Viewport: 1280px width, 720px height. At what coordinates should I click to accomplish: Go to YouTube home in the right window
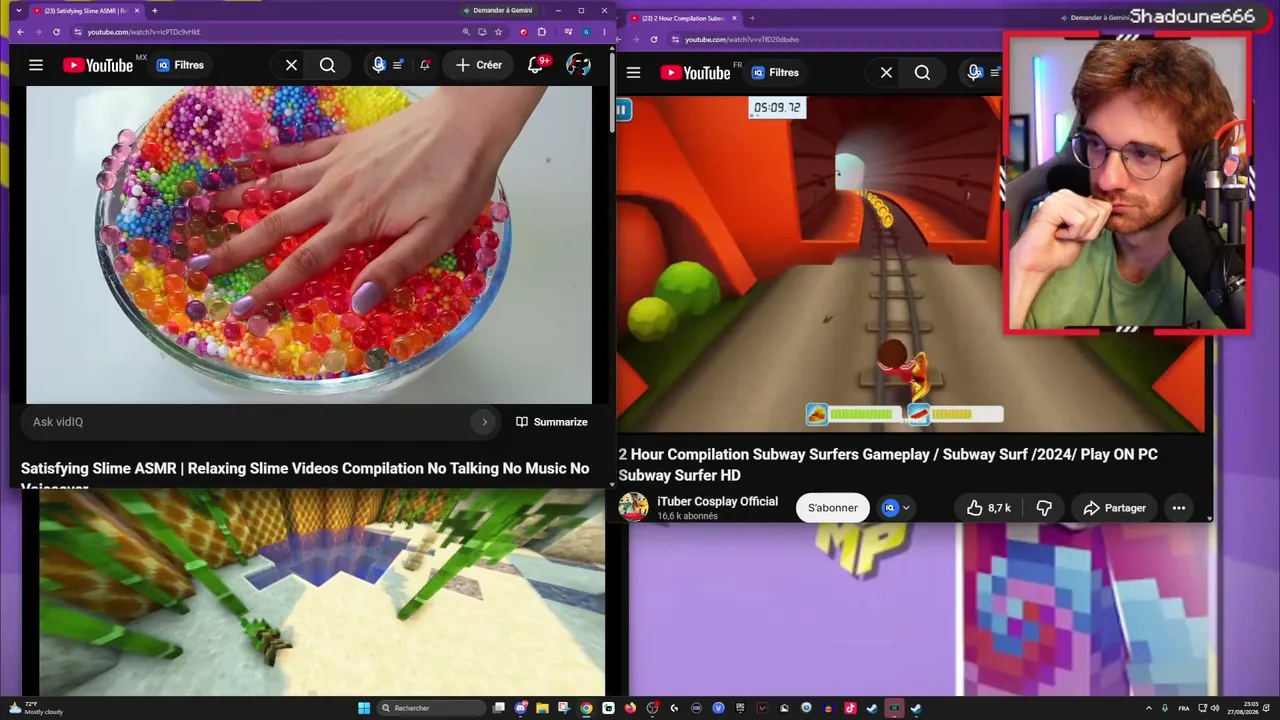[x=695, y=72]
